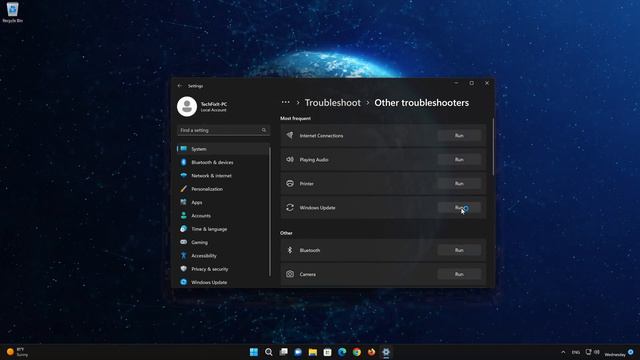The height and width of the screenshot is (360, 640).
Task: Go back using the Settings back arrow
Action: coord(180,86)
